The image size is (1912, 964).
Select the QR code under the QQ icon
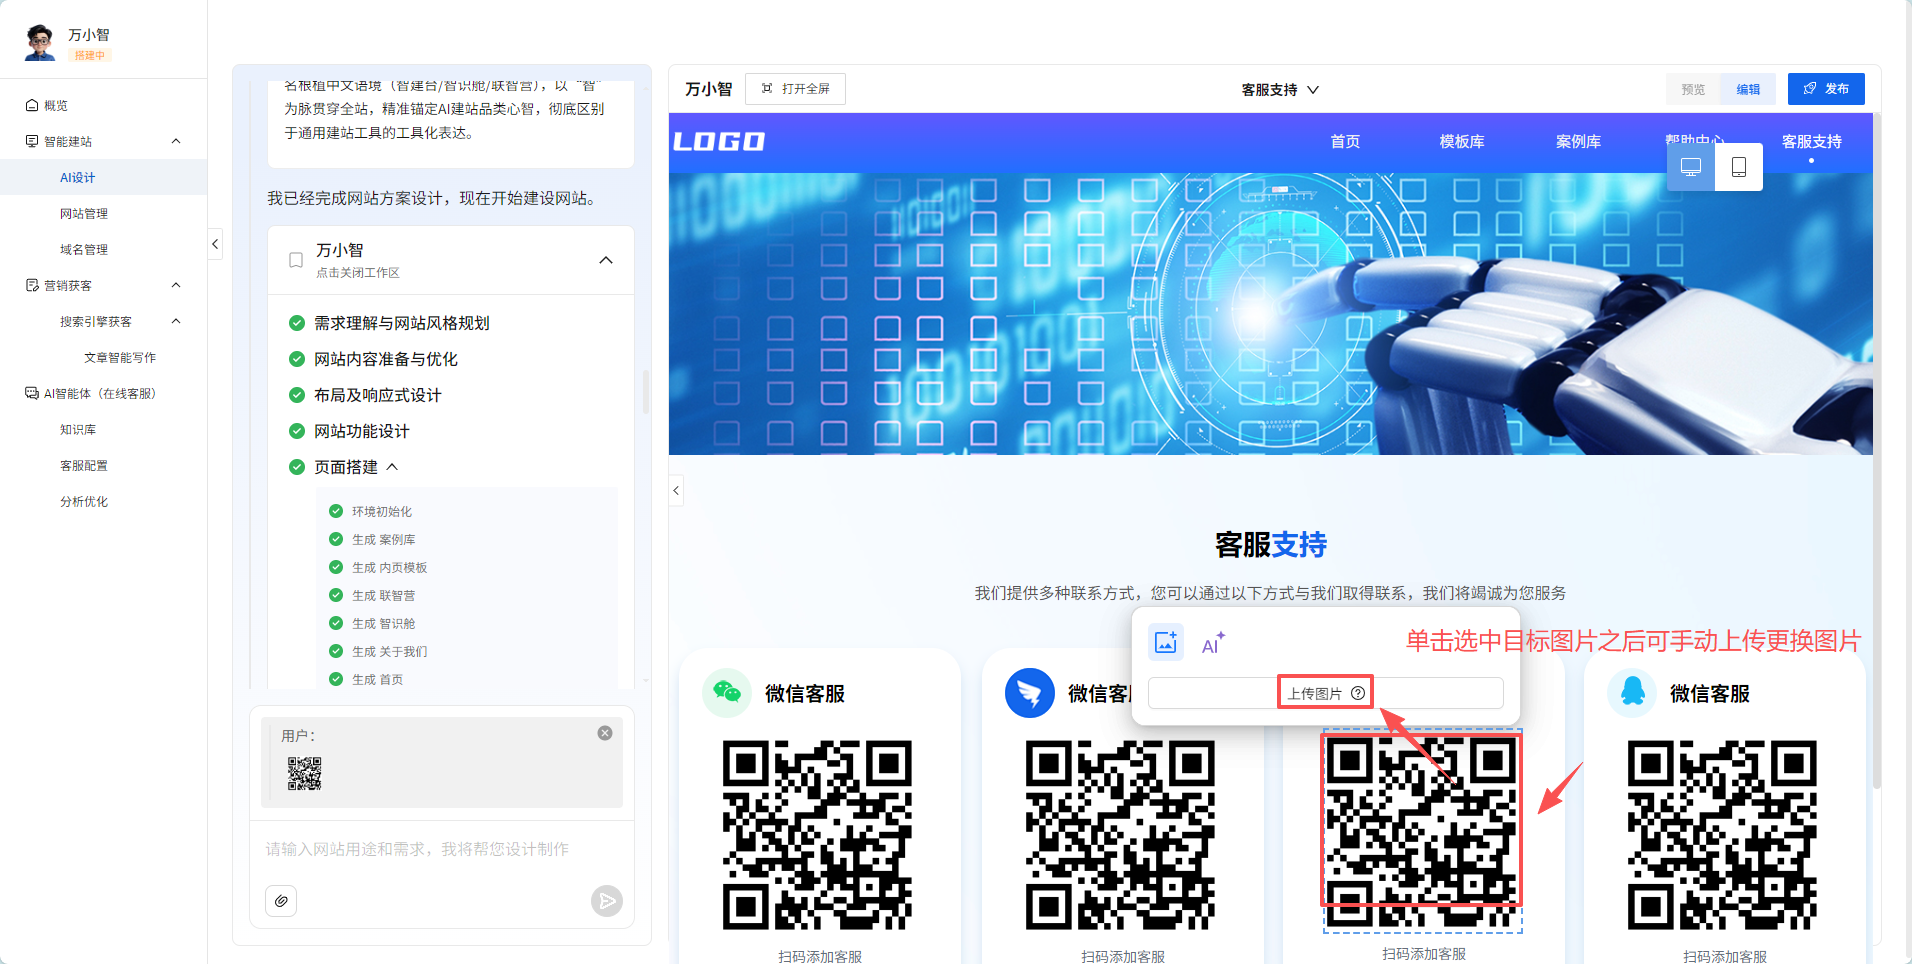coord(1723,835)
